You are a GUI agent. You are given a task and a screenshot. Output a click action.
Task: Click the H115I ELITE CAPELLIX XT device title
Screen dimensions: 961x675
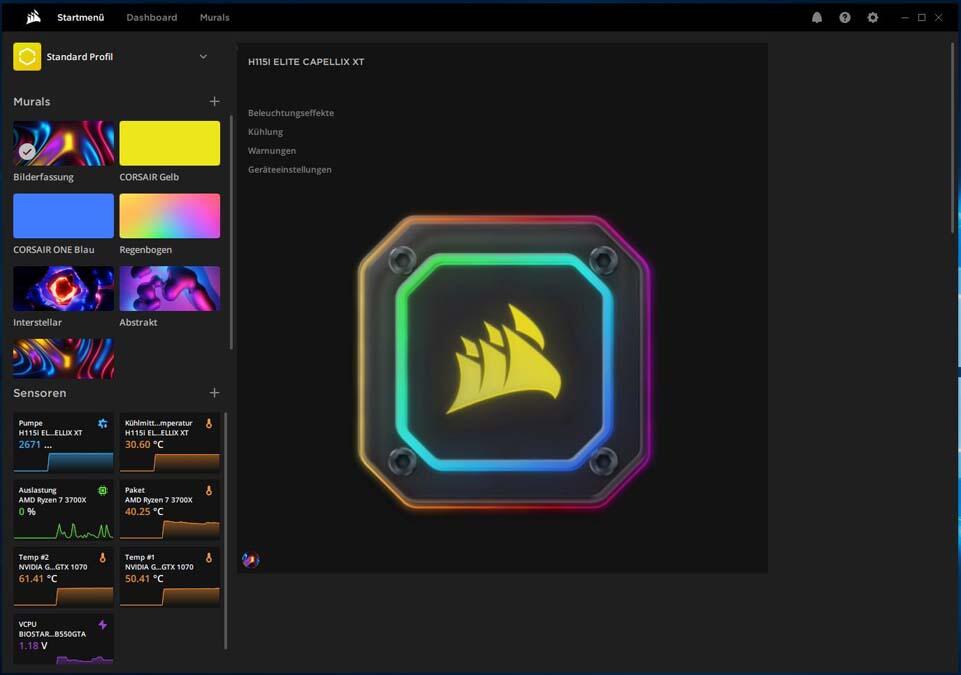306,62
